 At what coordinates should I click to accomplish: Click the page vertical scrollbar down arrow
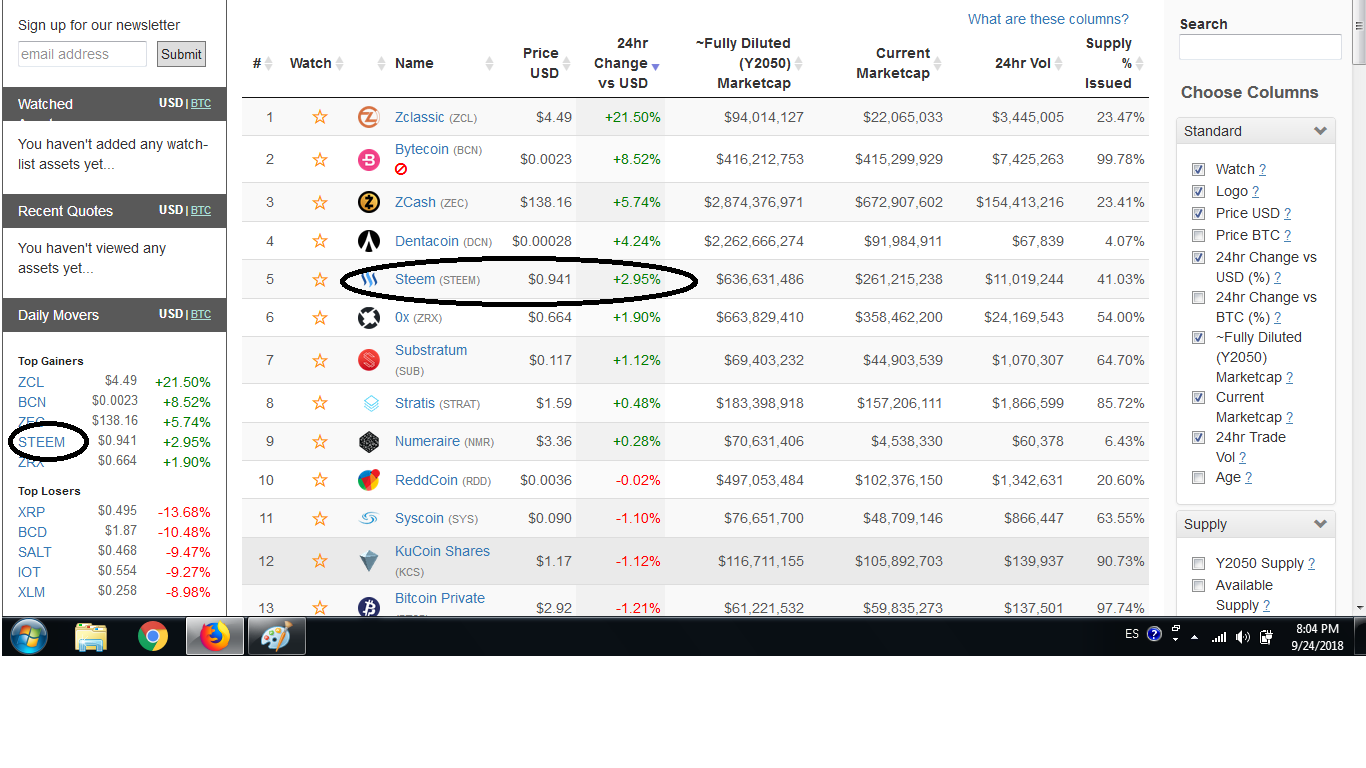pos(1358,607)
